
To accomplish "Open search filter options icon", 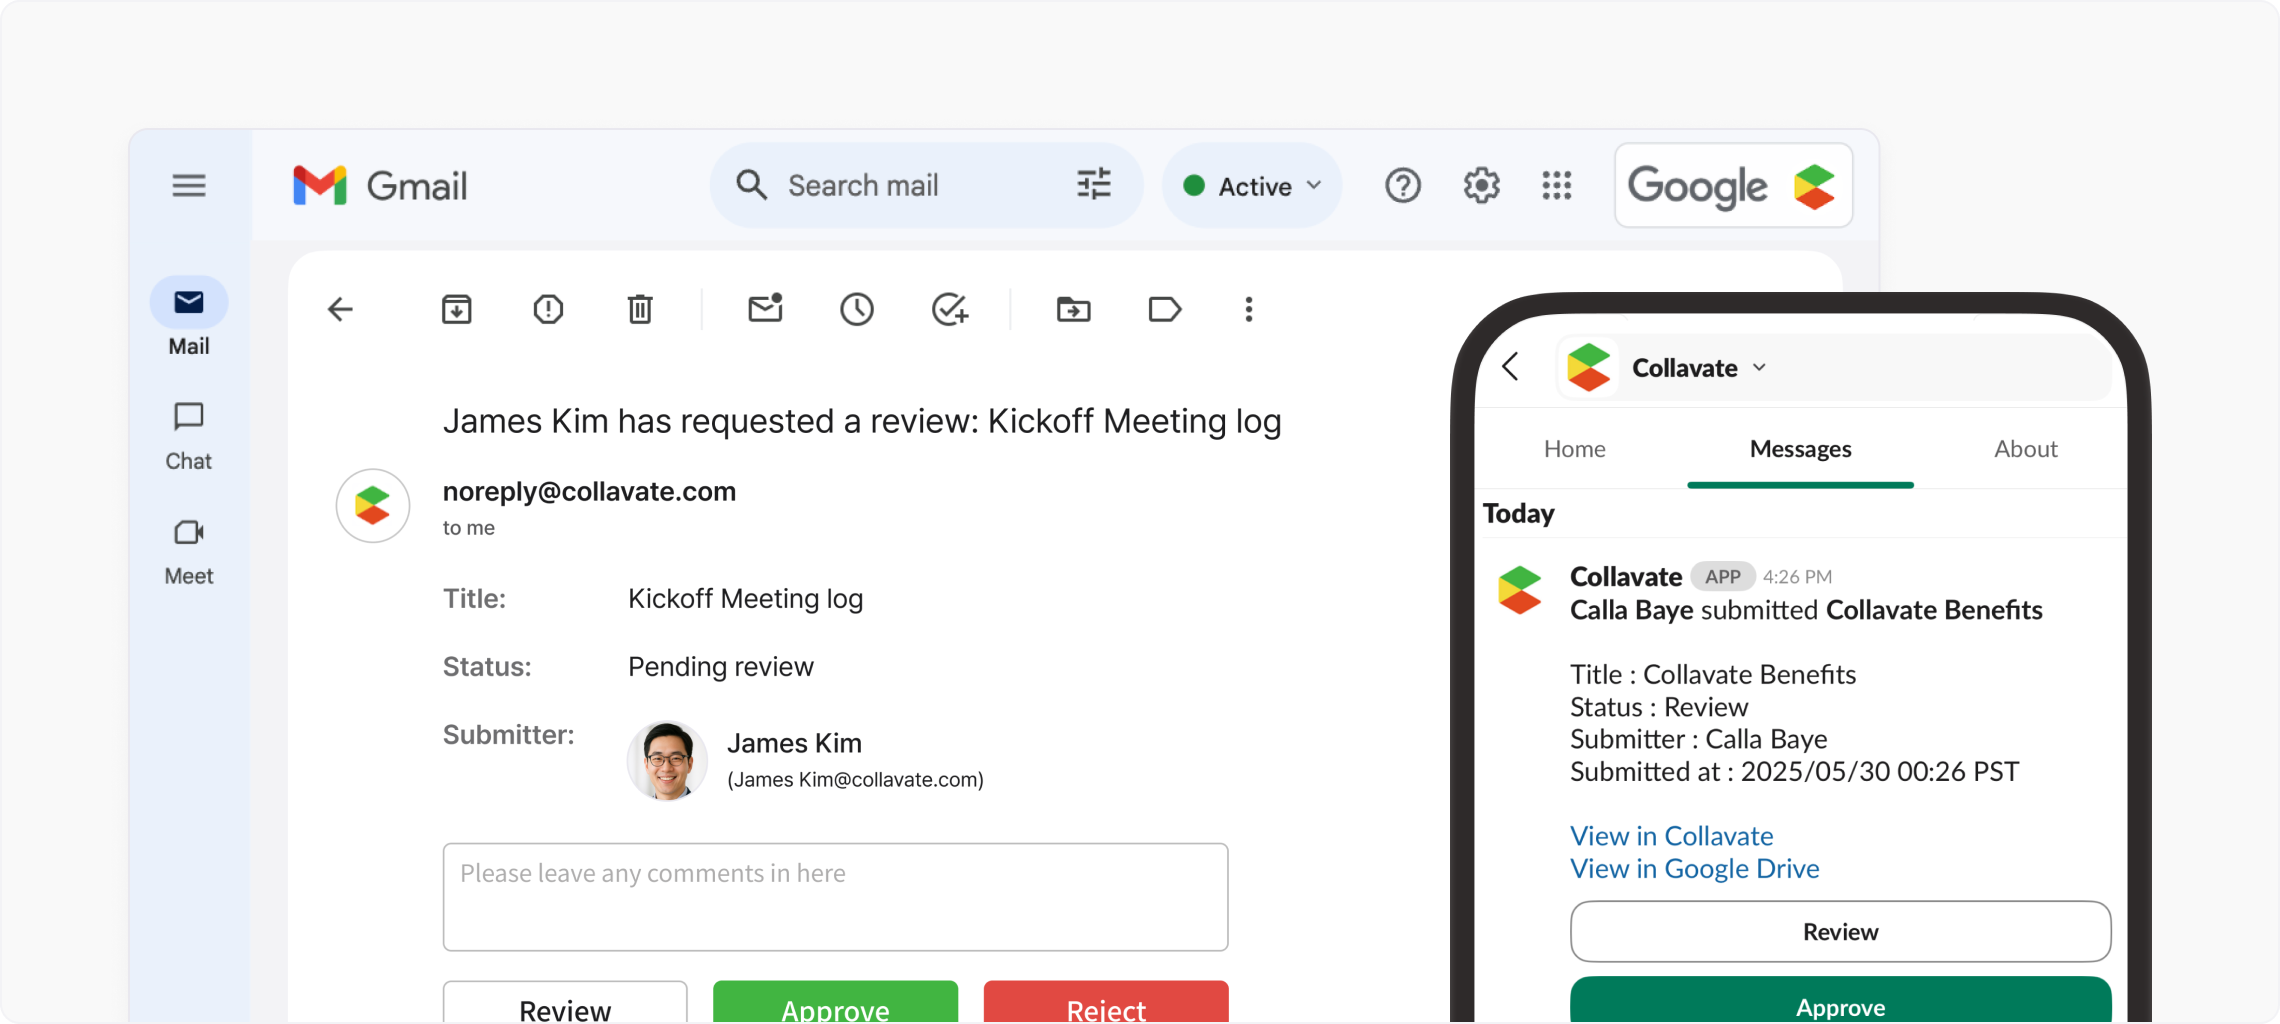I will tap(1093, 185).
